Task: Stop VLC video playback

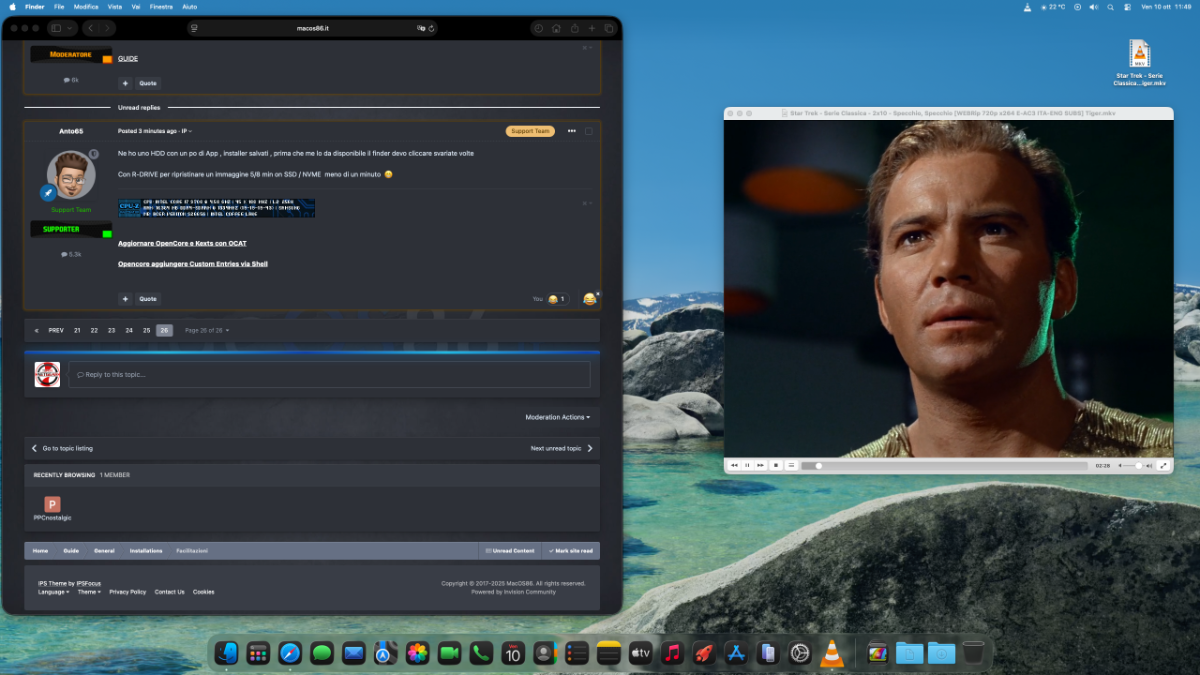Action: [775, 465]
